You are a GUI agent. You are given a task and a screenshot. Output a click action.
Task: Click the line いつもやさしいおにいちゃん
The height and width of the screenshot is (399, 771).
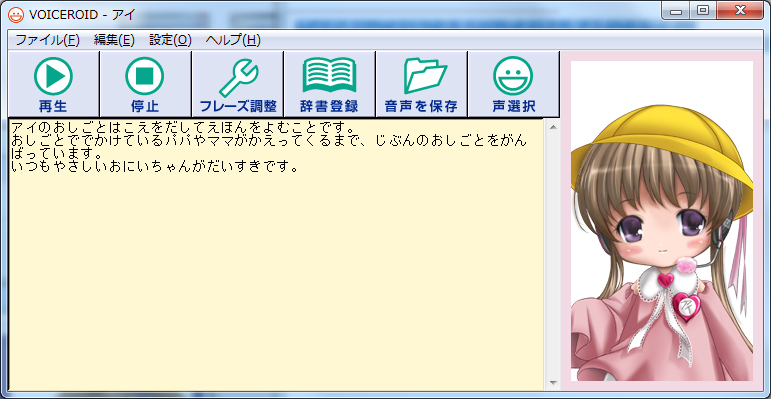click(154, 167)
